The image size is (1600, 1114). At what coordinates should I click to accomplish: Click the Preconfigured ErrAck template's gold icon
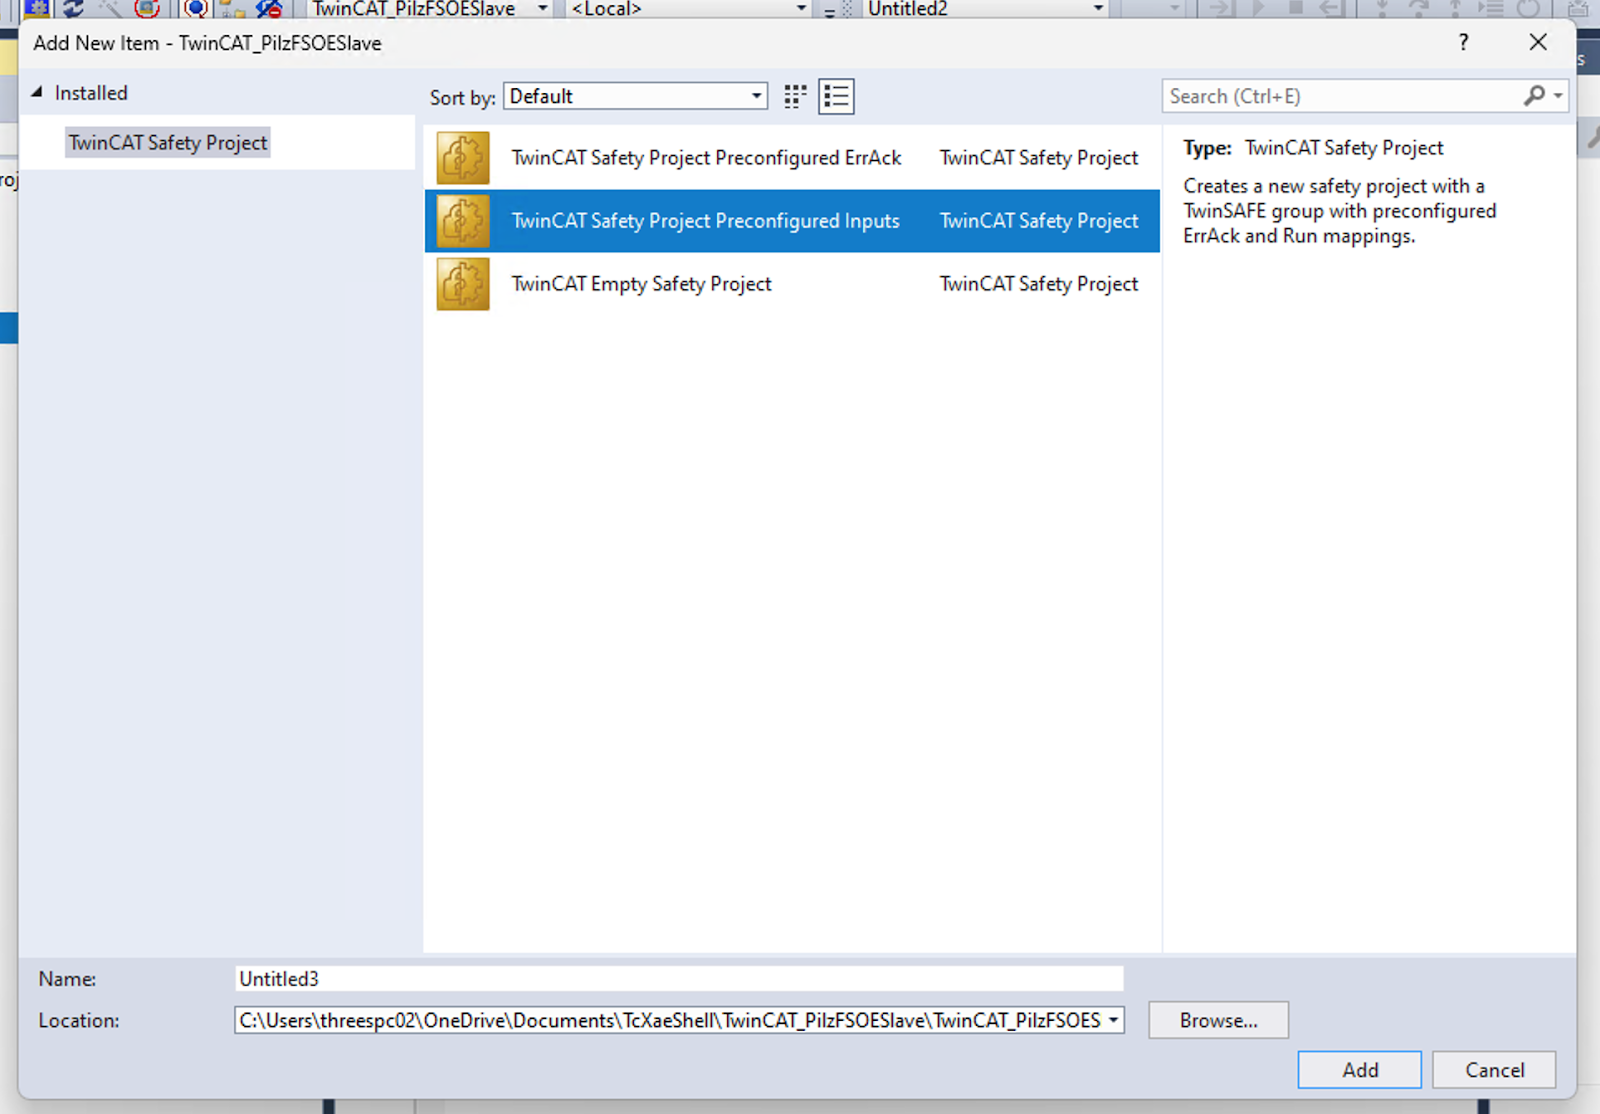tap(463, 158)
